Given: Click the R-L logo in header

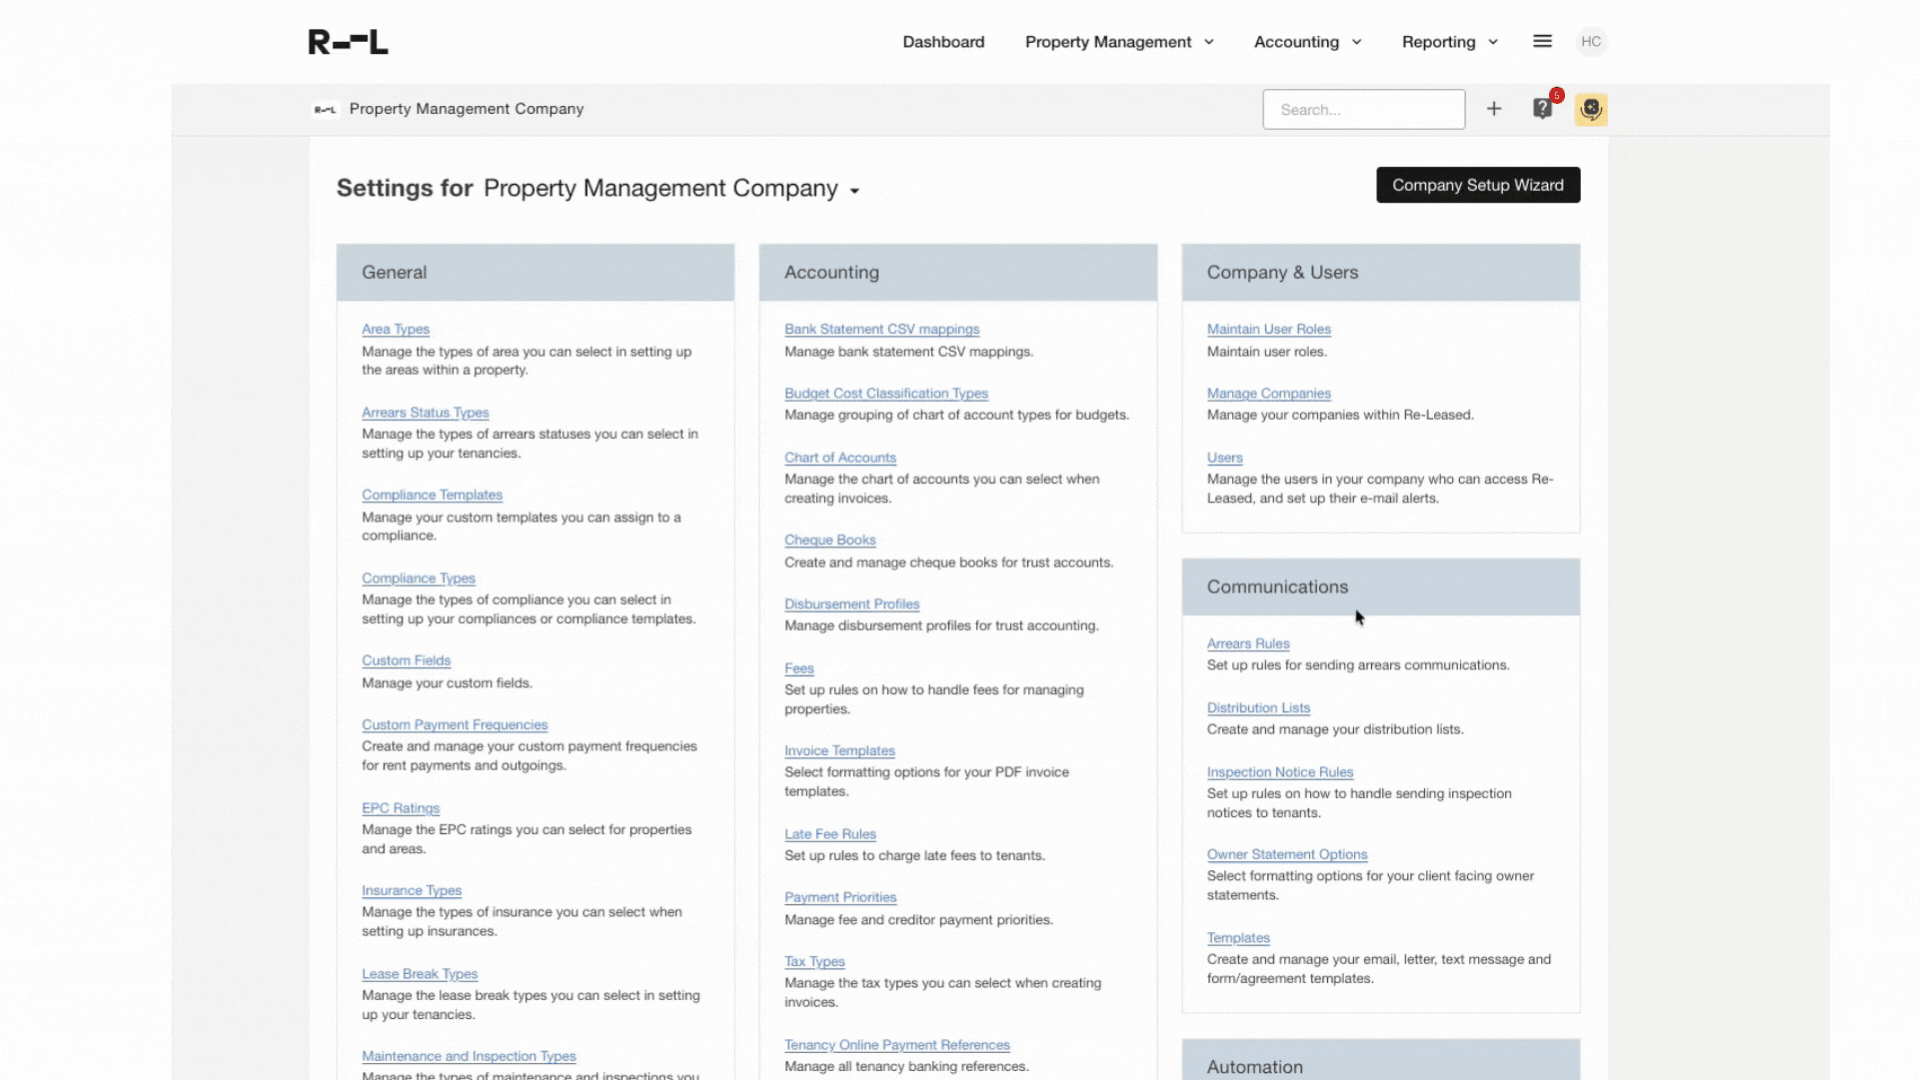Looking at the screenshot, I should (x=347, y=42).
